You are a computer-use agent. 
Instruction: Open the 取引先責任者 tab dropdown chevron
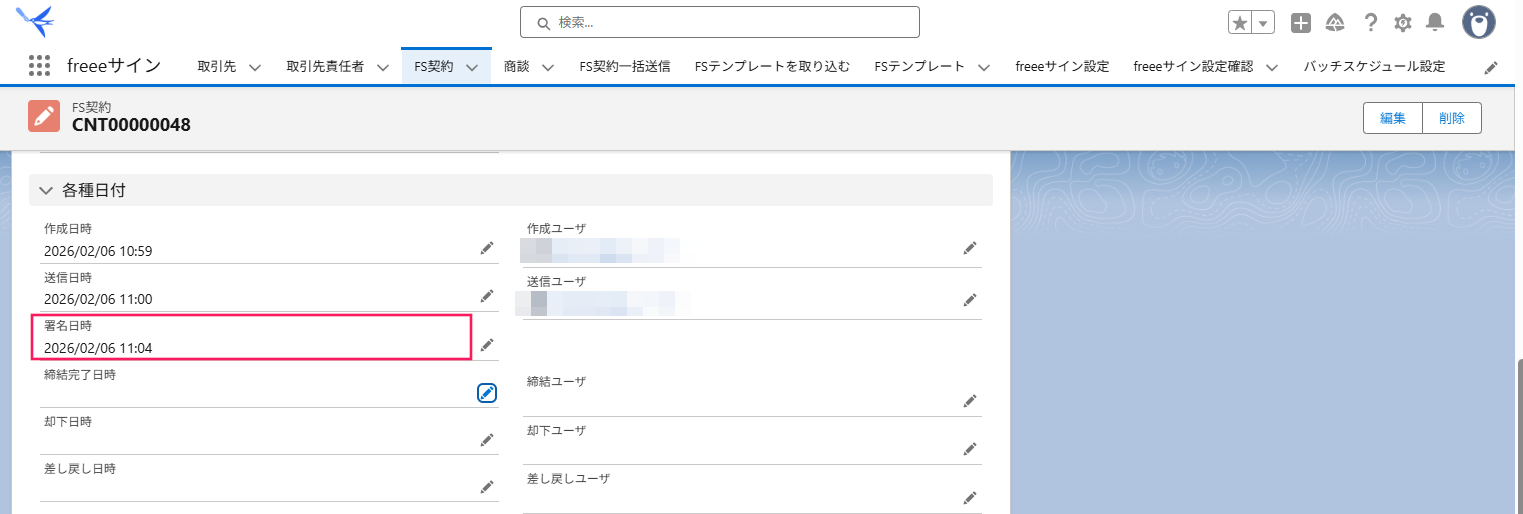(x=384, y=67)
